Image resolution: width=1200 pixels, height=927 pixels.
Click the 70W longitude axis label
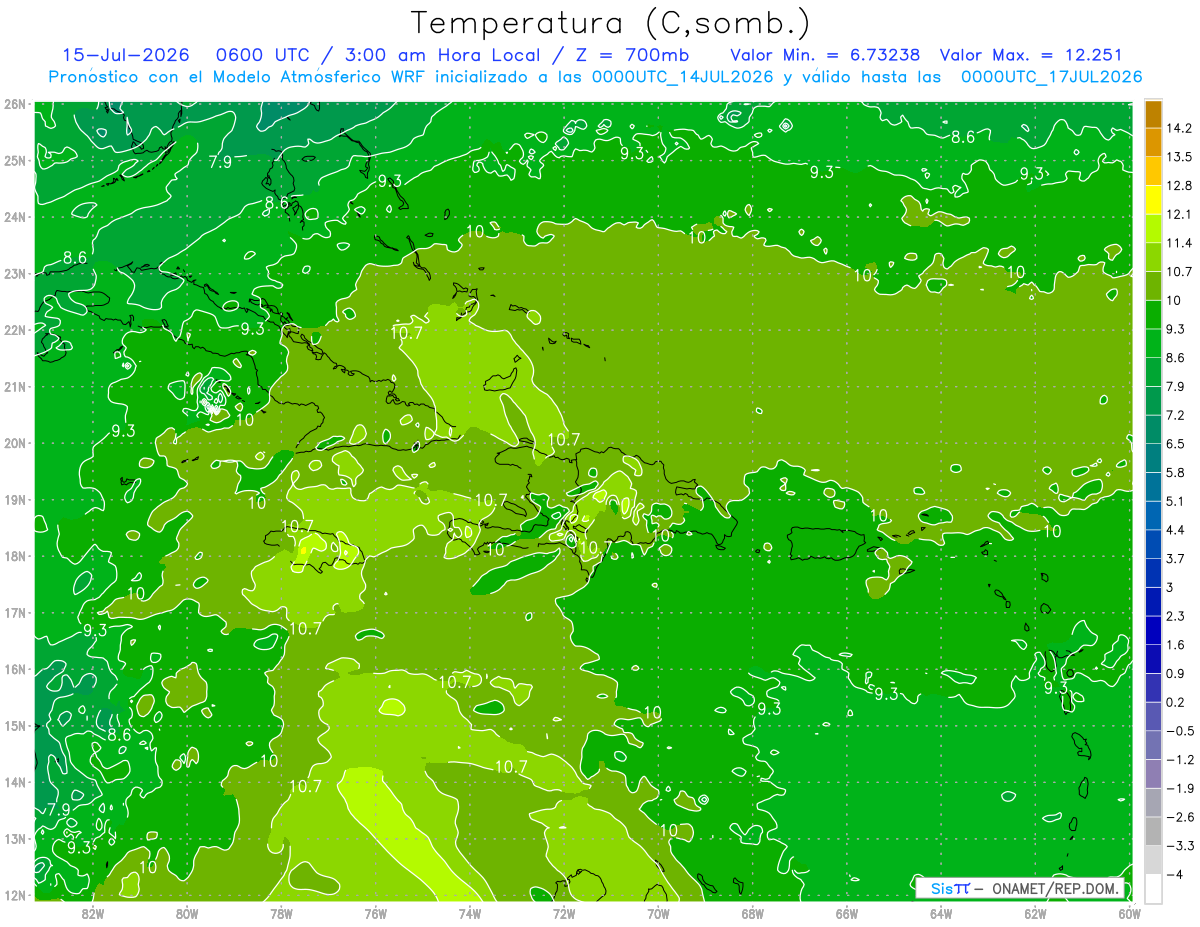658,914
